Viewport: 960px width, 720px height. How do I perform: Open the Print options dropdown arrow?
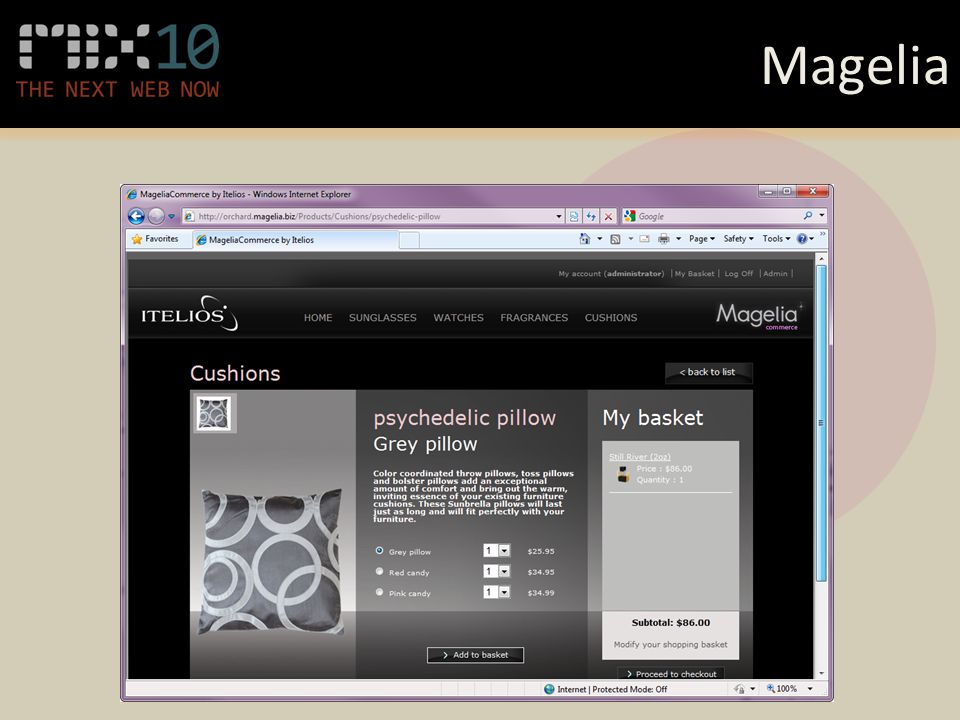678,239
